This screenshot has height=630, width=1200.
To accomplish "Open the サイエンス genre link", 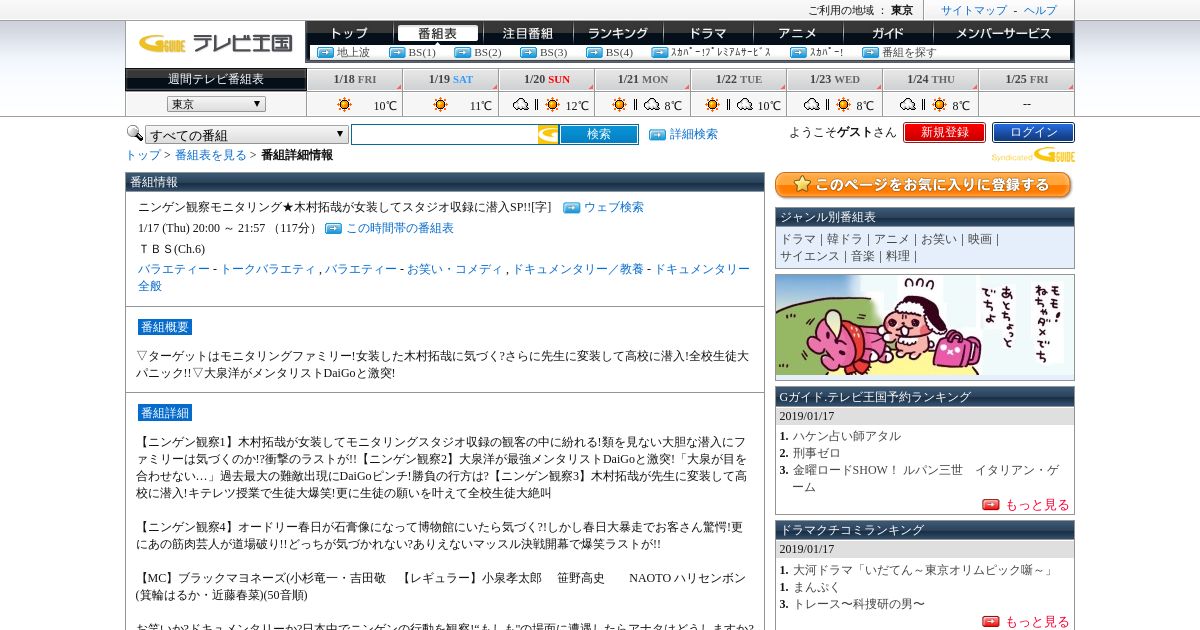I will (810, 256).
